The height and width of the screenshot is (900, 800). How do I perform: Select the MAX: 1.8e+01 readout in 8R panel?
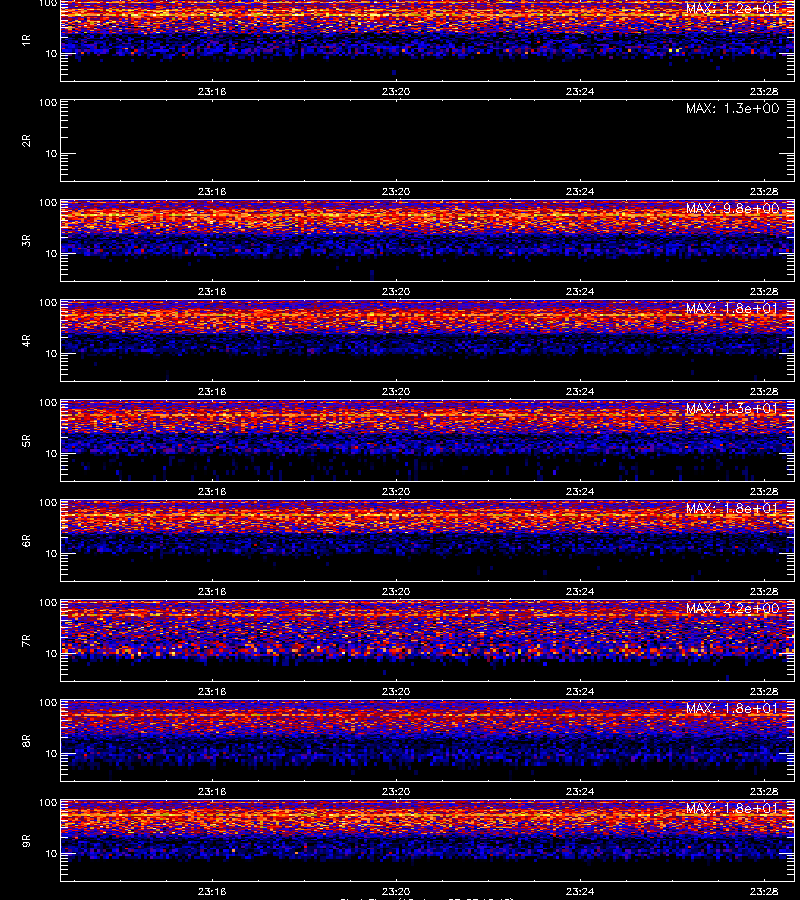[732, 708]
